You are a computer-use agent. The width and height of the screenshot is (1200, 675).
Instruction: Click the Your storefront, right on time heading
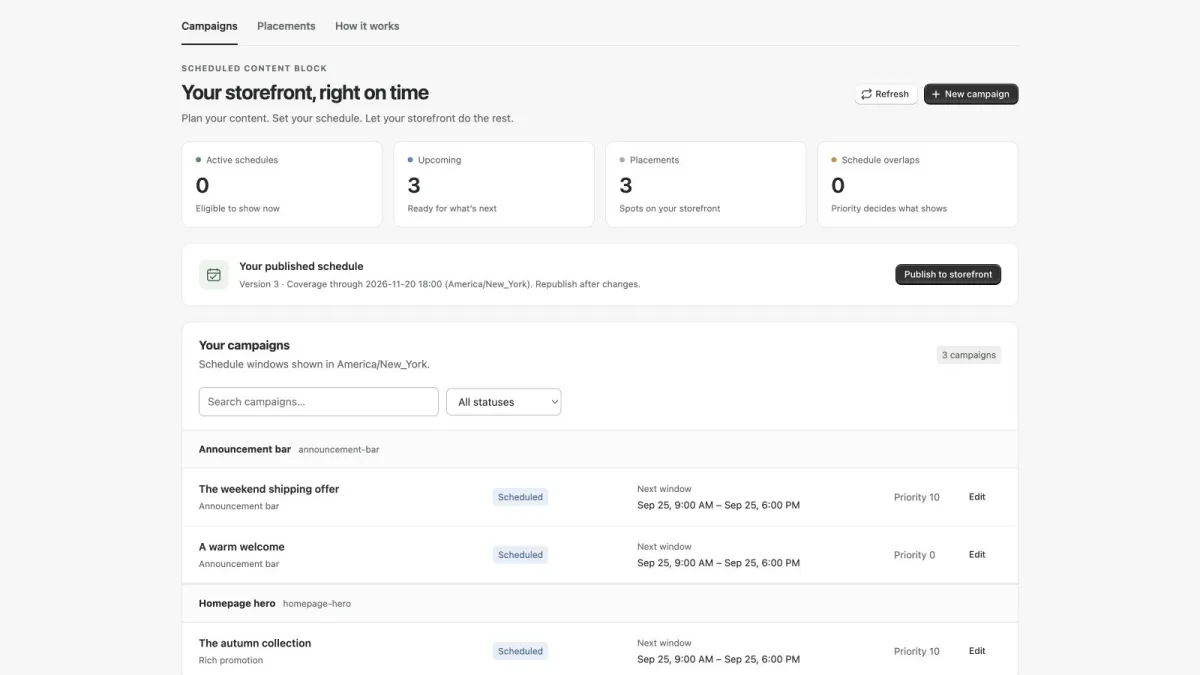(x=305, y=93)
